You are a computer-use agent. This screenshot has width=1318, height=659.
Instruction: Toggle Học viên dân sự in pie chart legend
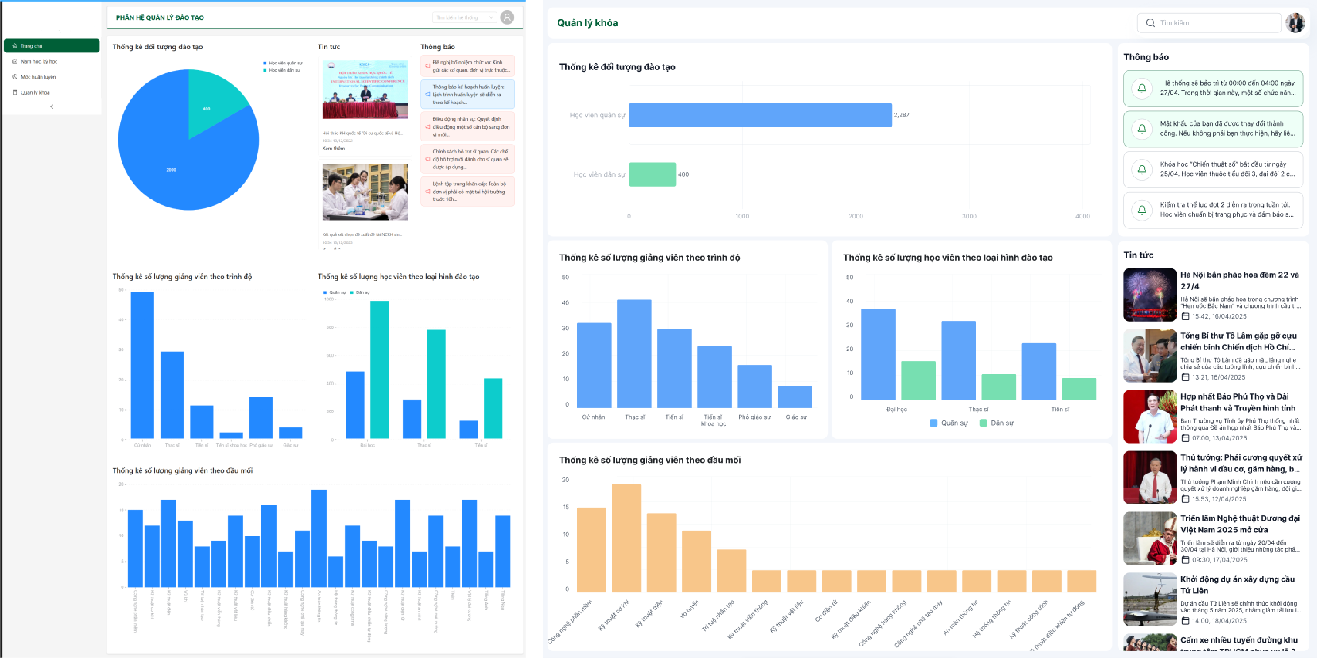[266, 71]
